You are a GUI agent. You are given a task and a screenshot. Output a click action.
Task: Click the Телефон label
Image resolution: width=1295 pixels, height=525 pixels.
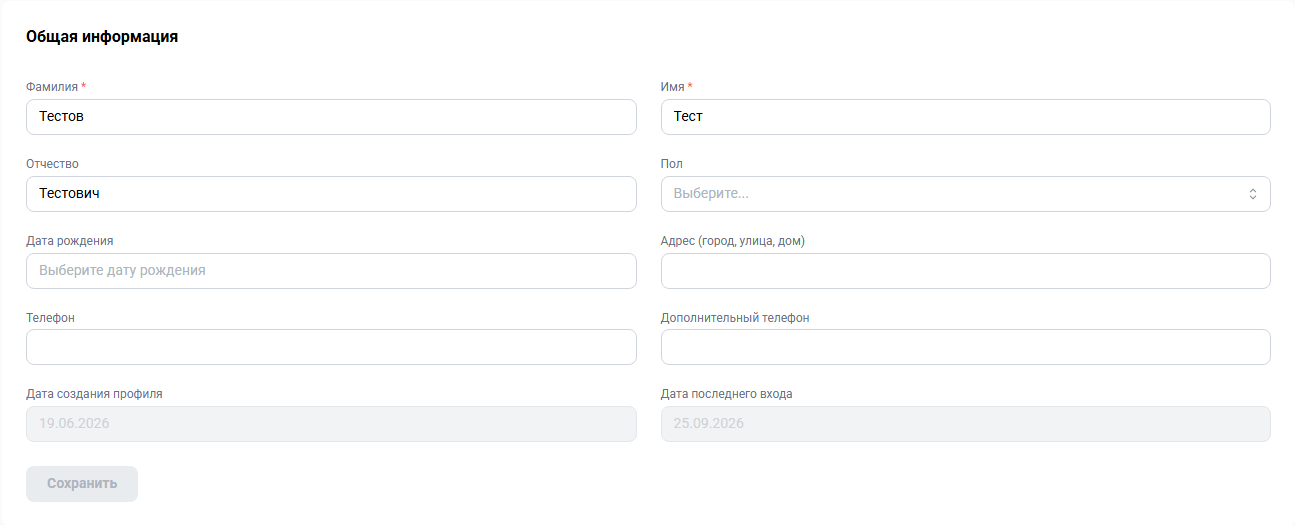pyautogui.click(x=50, y=318)
